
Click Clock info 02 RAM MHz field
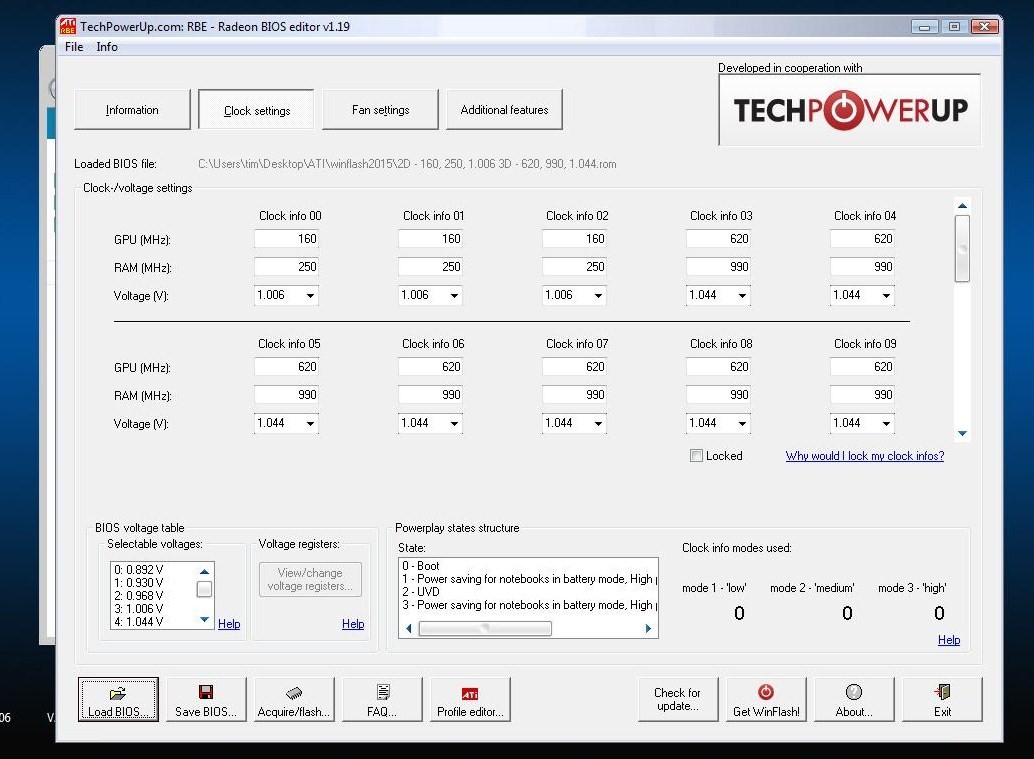tap(574, 267)
